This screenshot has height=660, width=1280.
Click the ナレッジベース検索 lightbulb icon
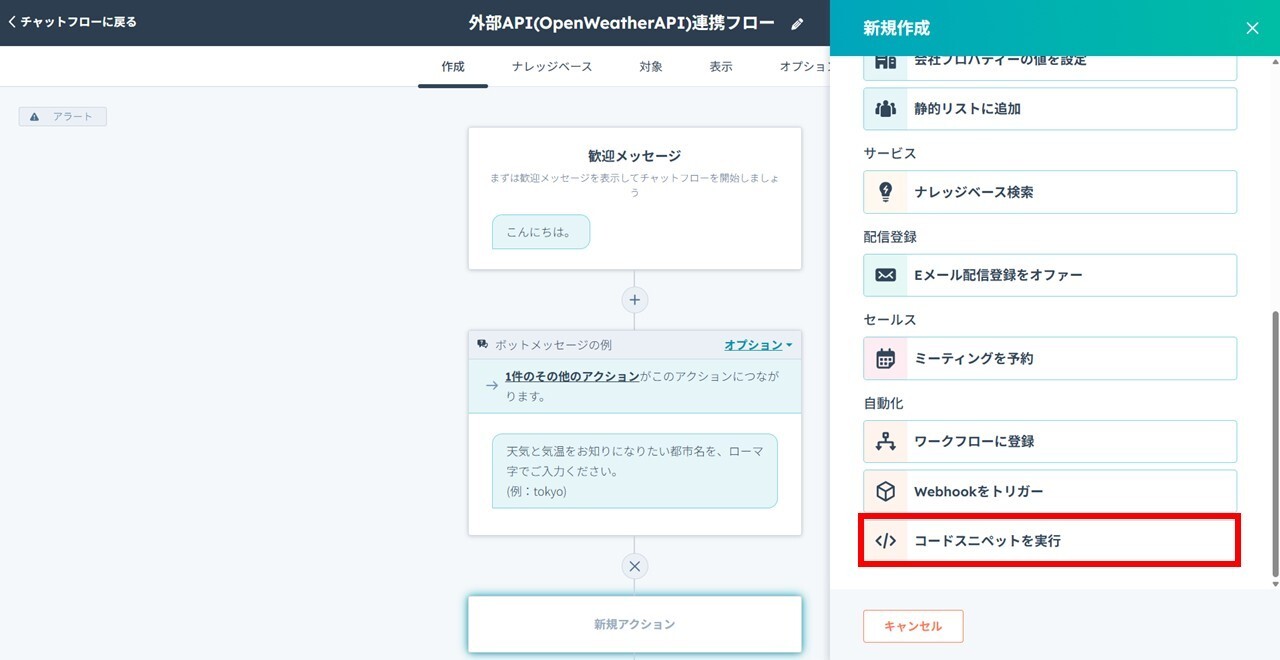pos(886,192)
